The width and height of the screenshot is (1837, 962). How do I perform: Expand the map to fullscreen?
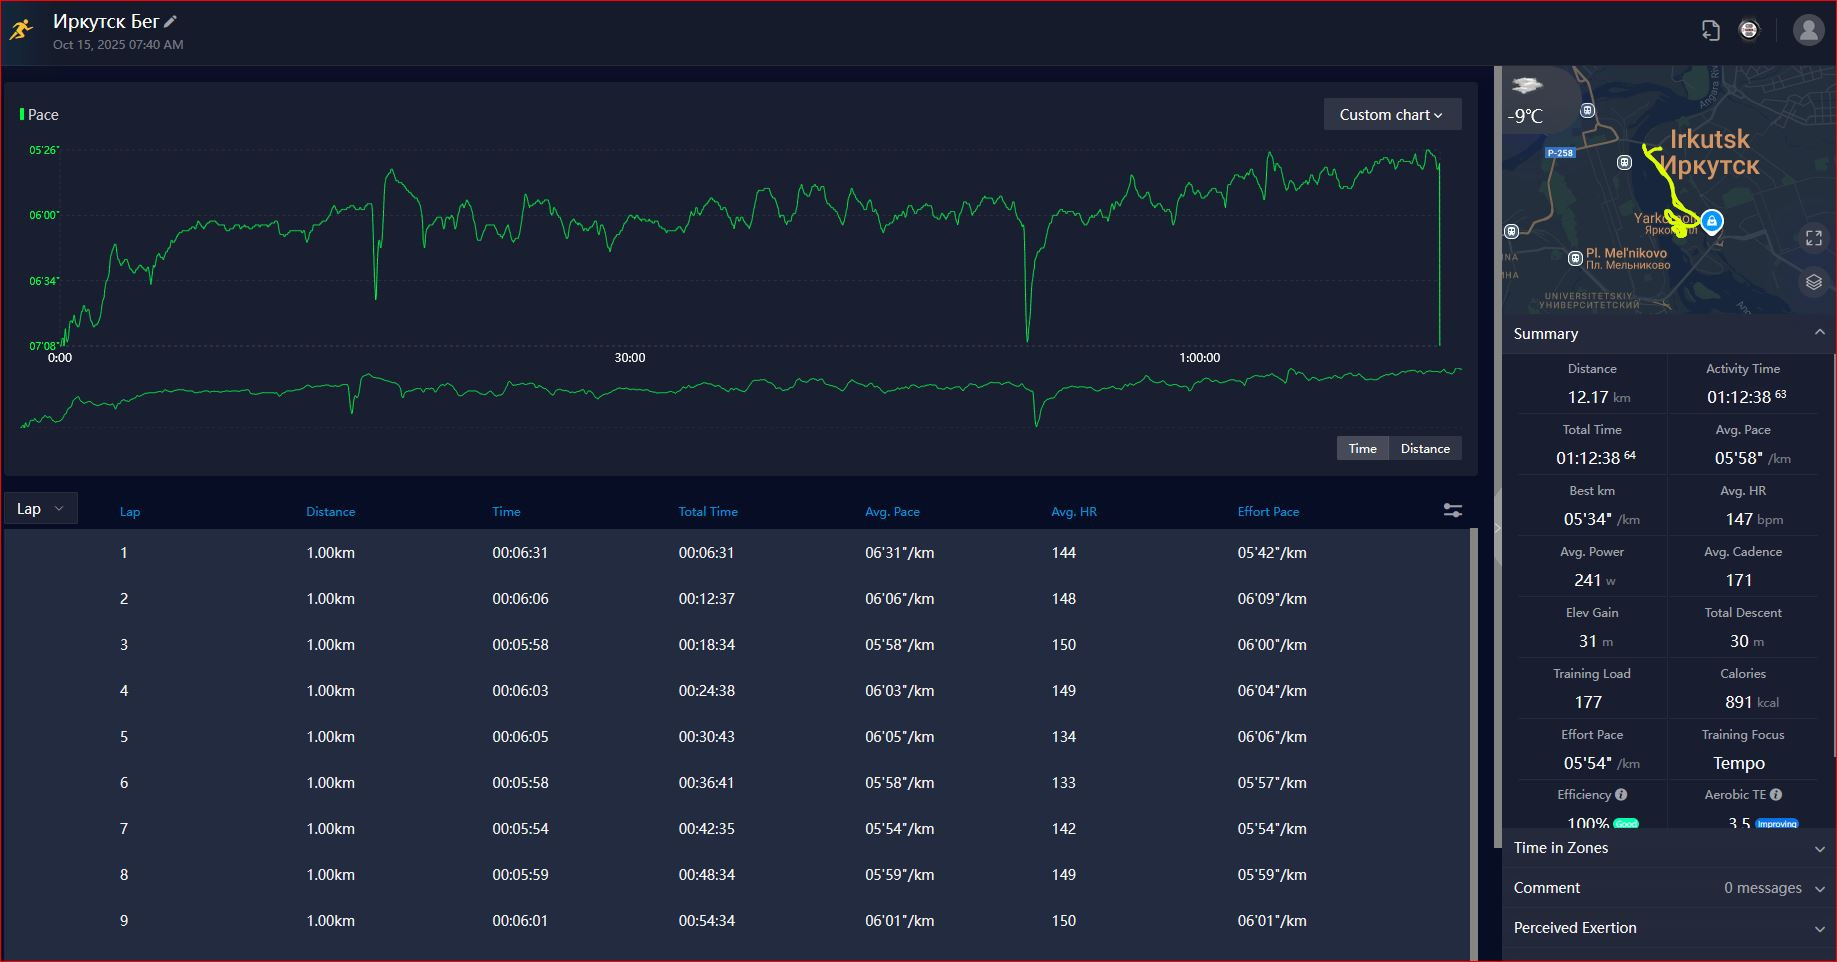pyautogui.click(x=1814, y=238)
